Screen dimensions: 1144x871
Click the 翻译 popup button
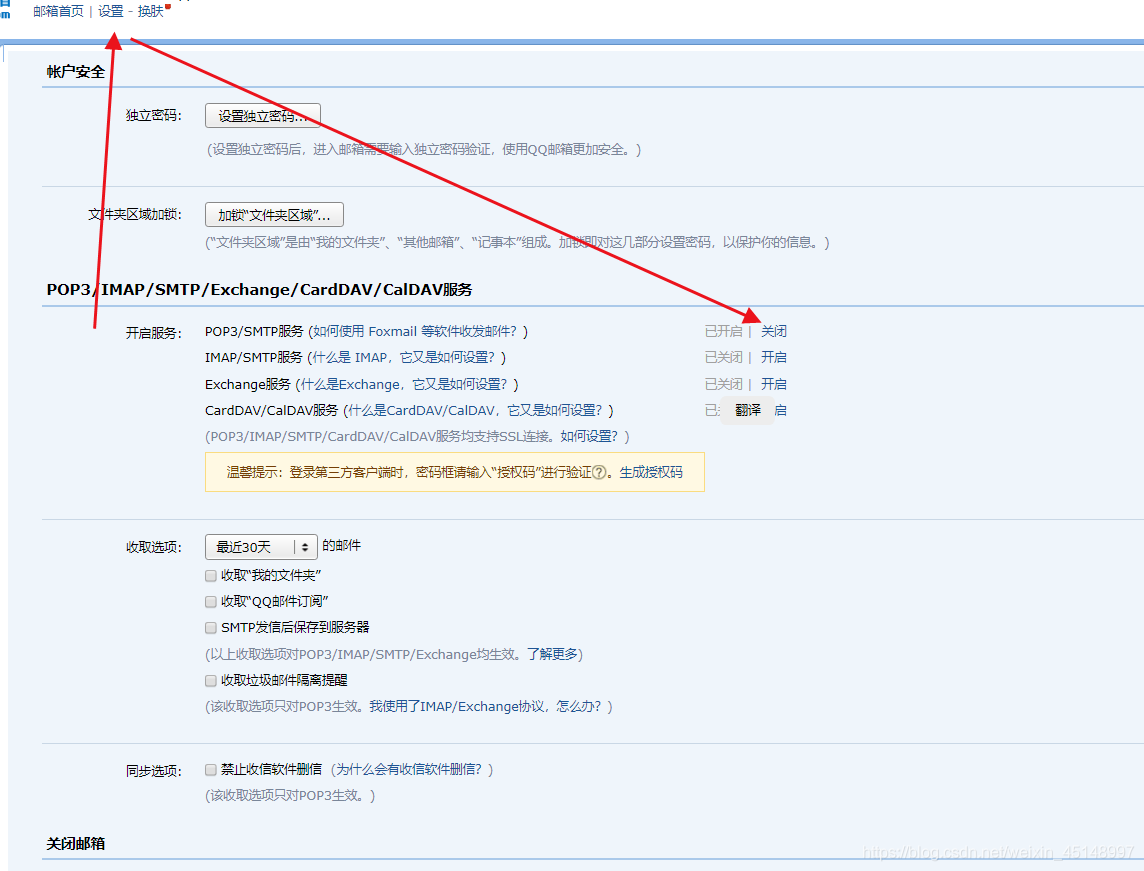coord(748,411)
